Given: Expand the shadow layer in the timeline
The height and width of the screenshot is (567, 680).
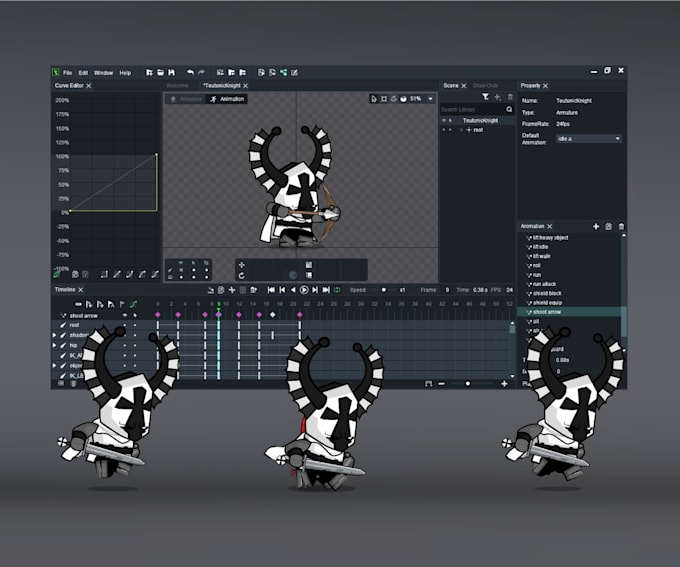Looking at the screenshot, I should click(54, 335).
